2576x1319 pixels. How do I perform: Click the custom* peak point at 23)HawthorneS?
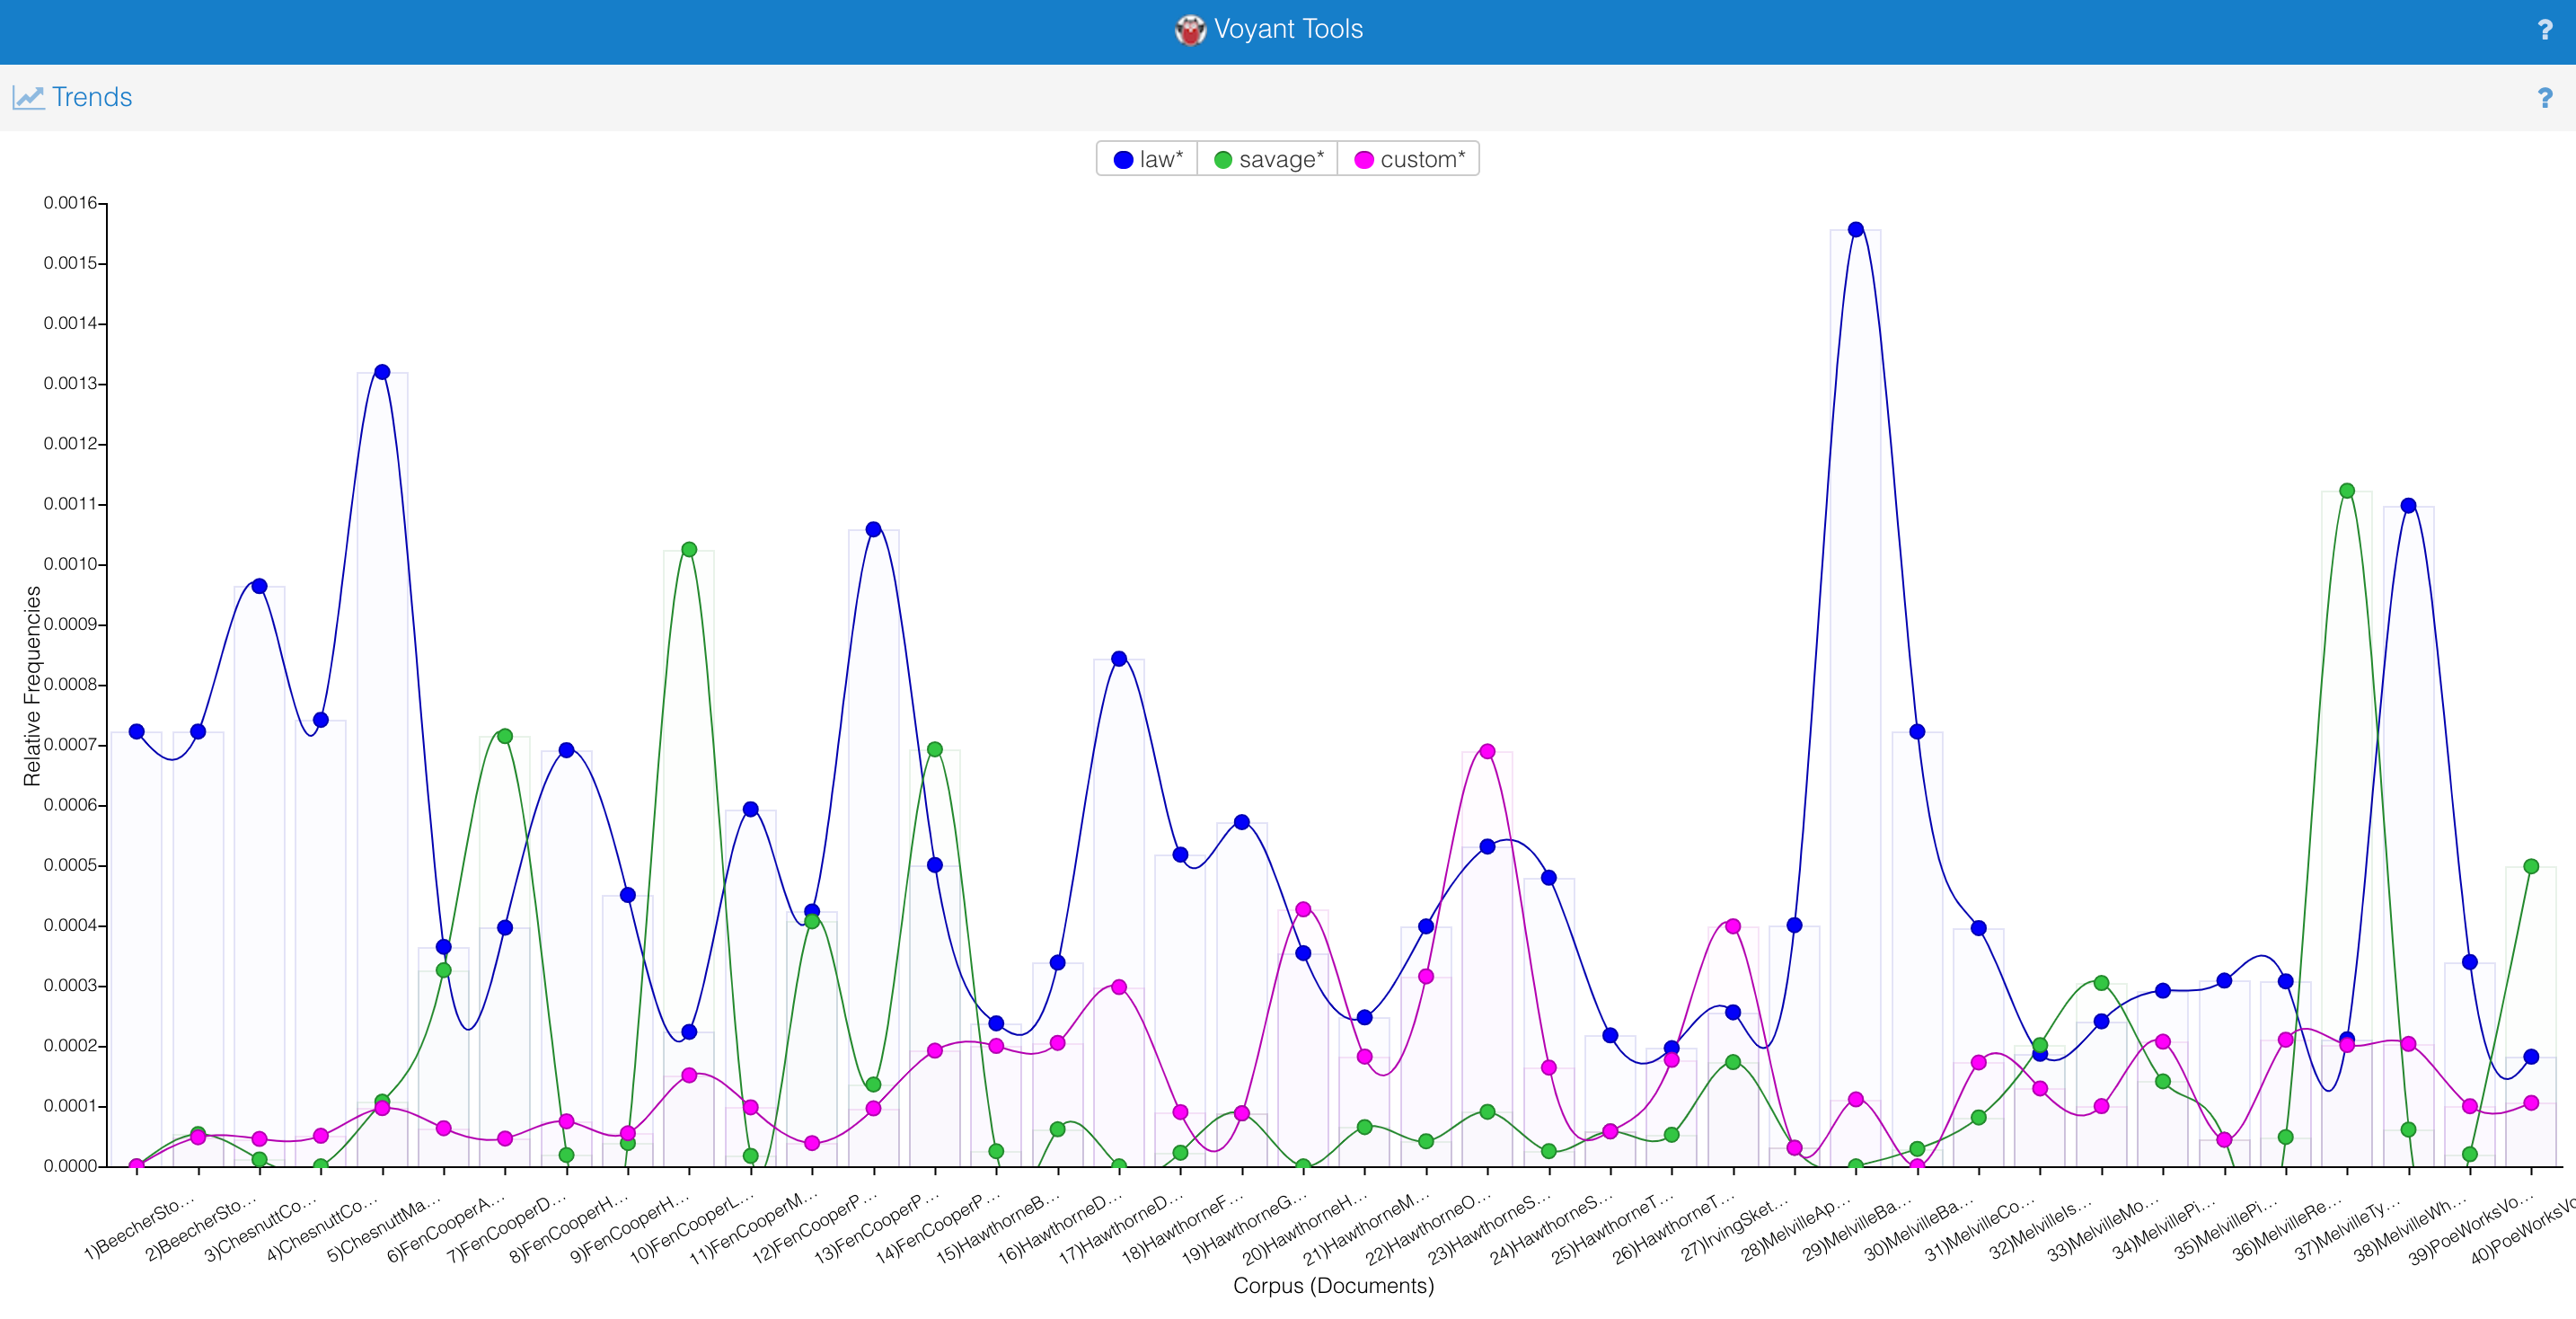[x=1487, y=751]
